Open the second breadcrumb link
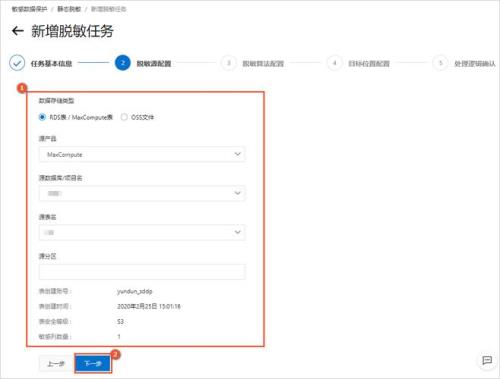Screen dimensions: 500x379 coord(69,9)
